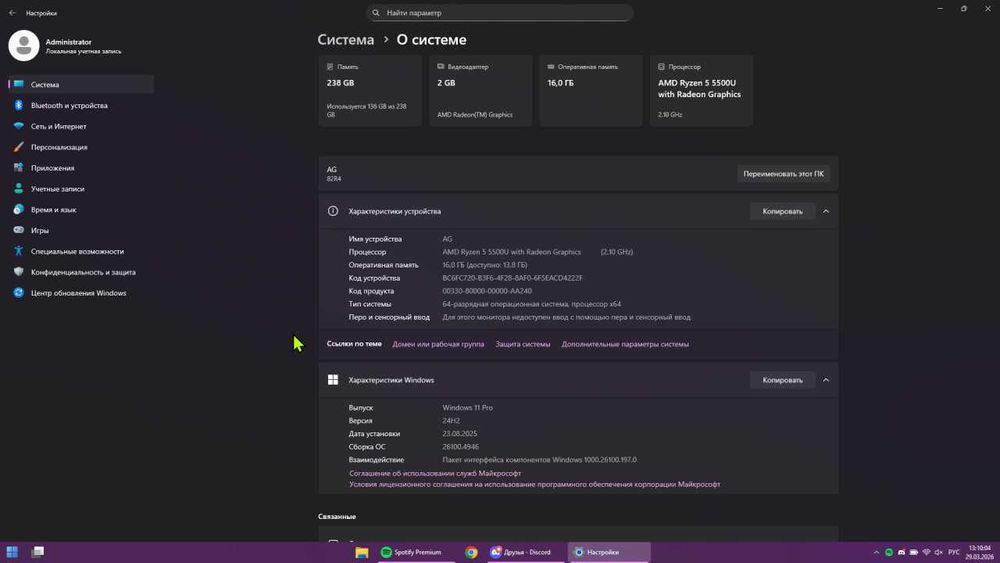Launch File Explorer from the taskbar
This screenshot has width=1000, height=563.
tap(362, 552)
